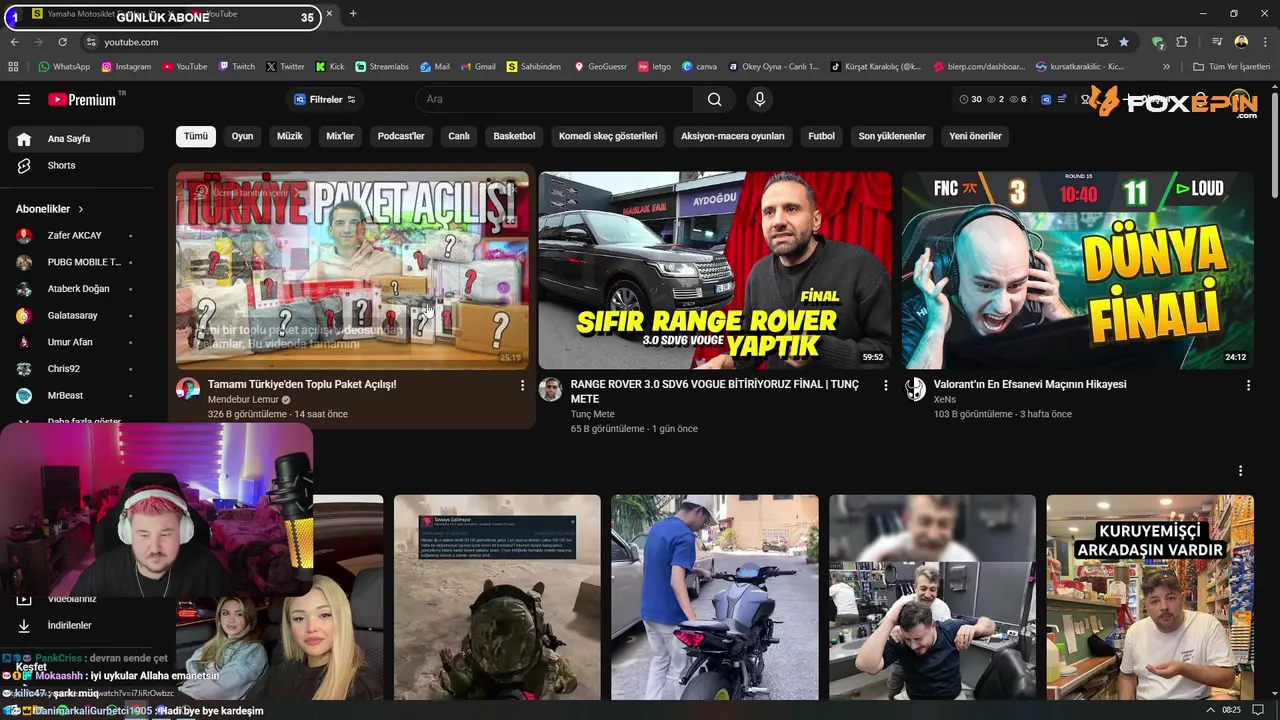The image size is (1280, 720).
Task: Click into the Ara search field
Action: tap(555, 99)
